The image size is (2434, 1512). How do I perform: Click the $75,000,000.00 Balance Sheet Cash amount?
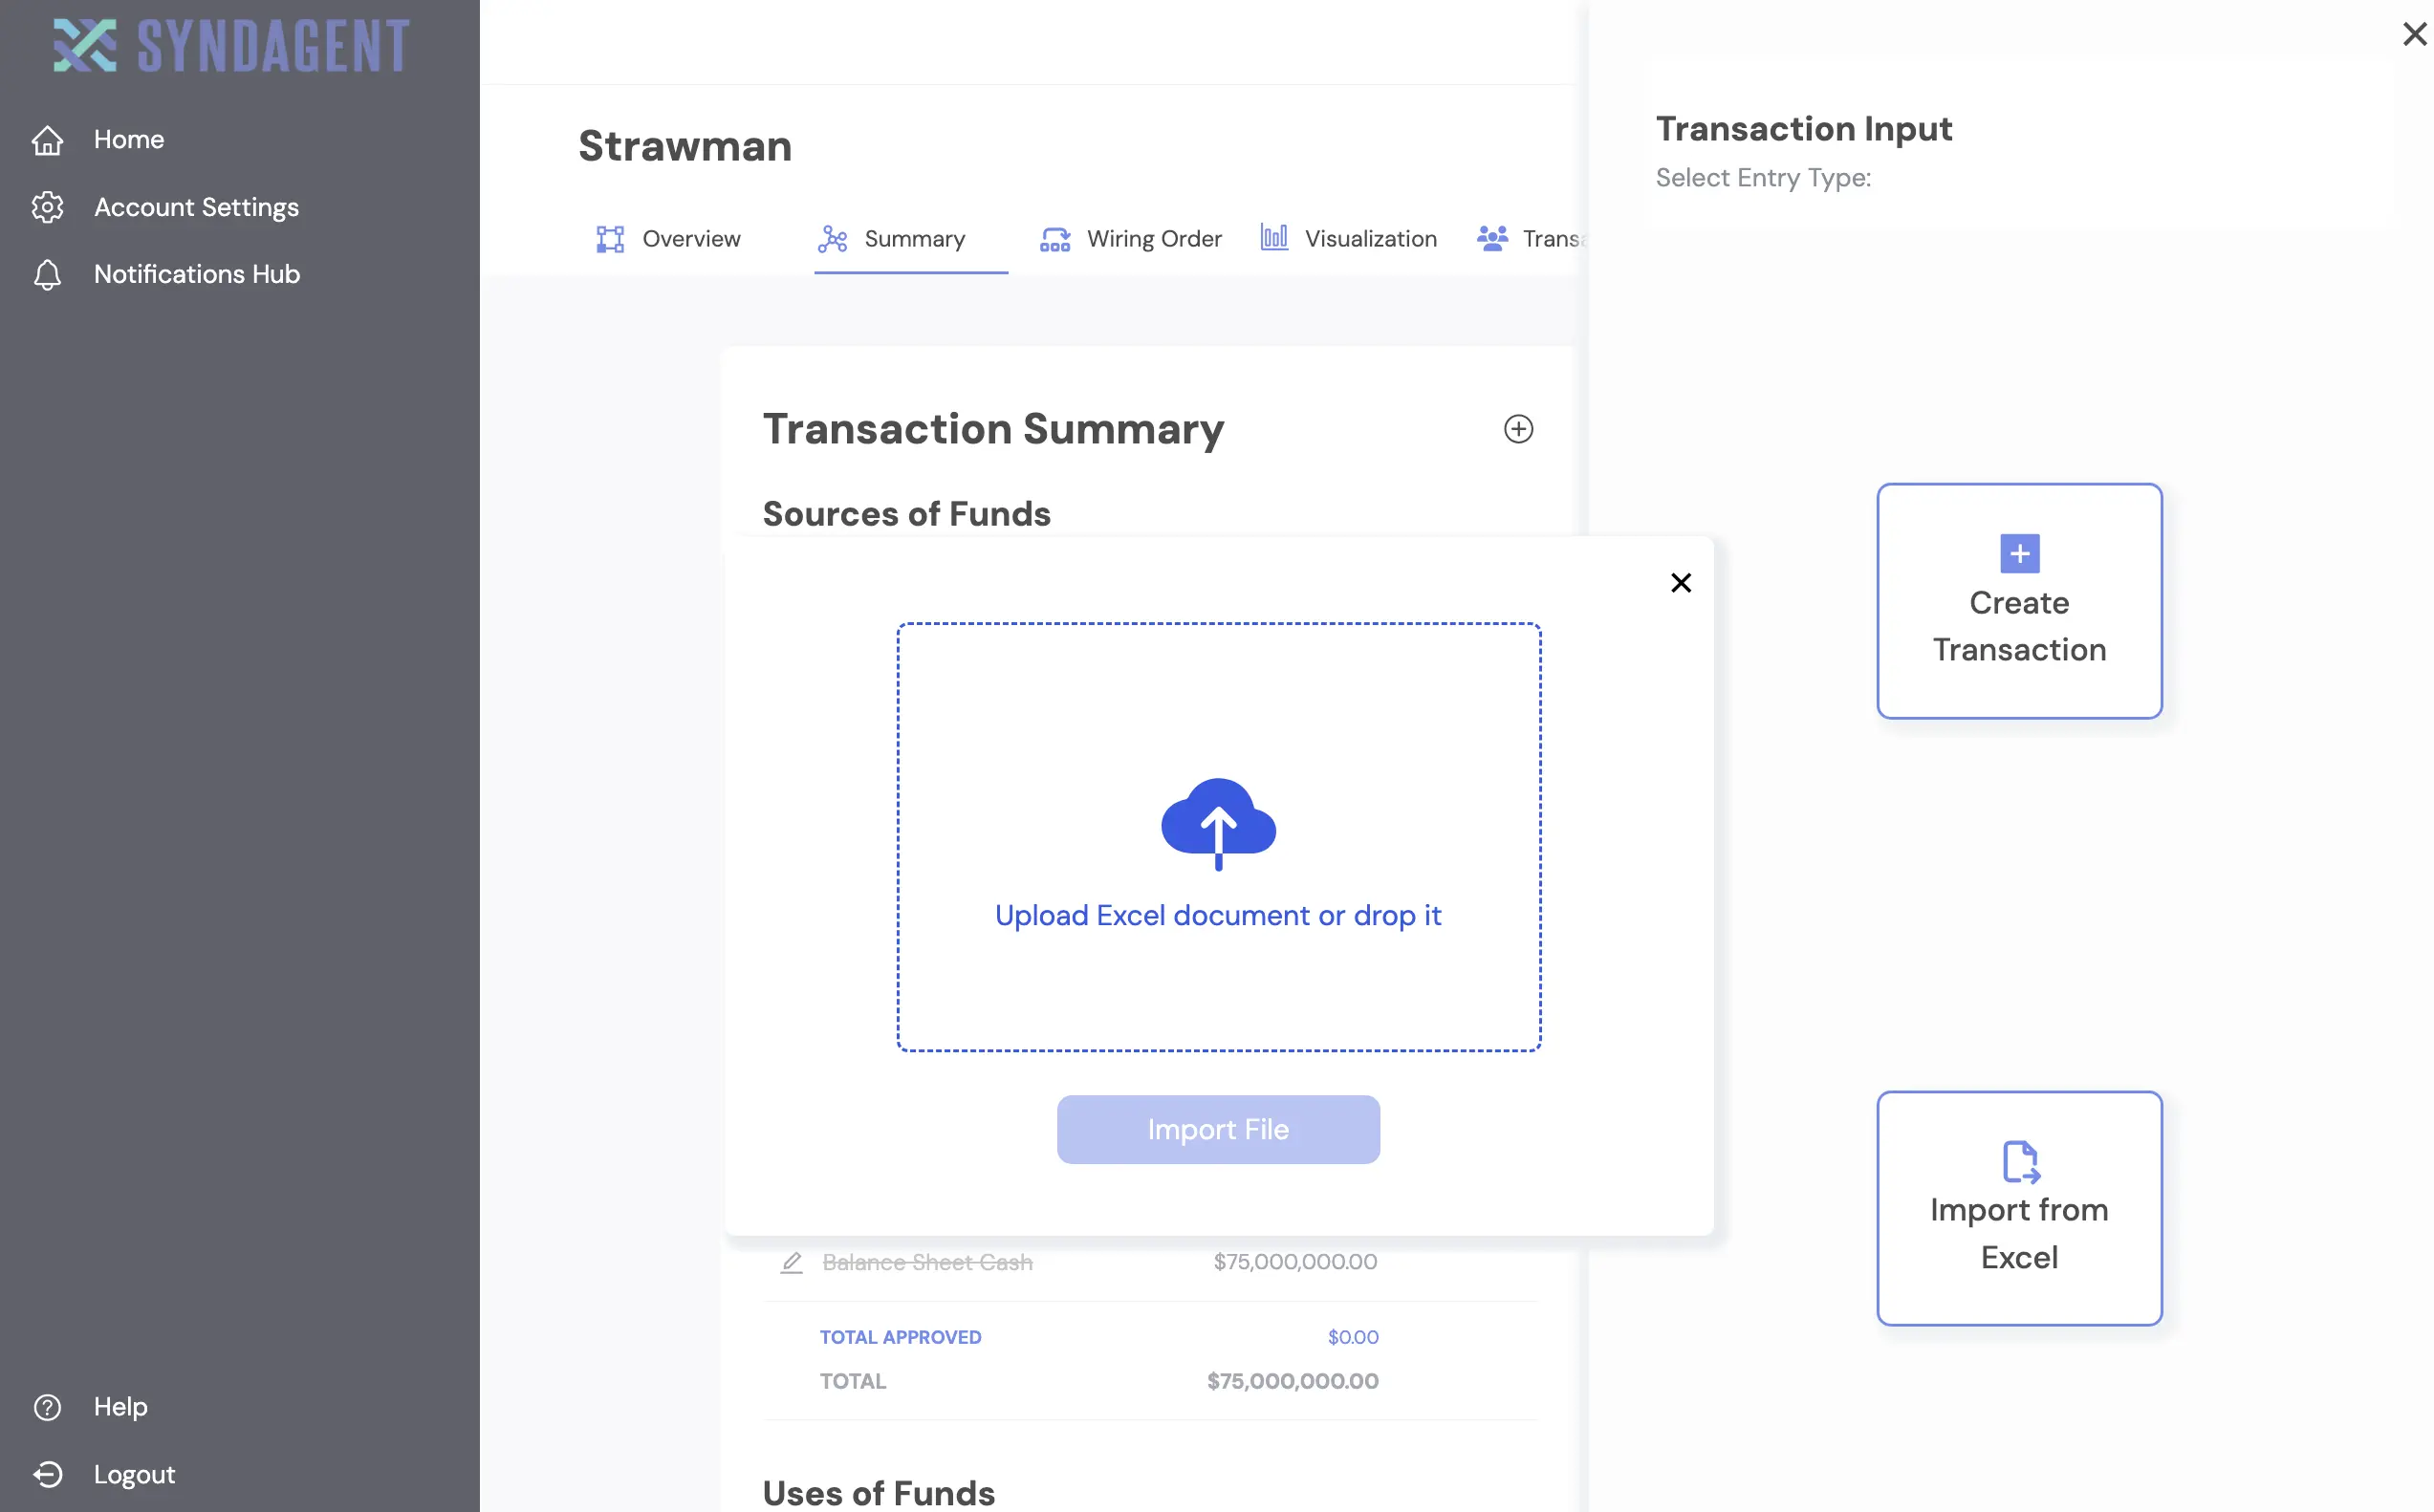pyautogui.click(x=1294, y=1262)
